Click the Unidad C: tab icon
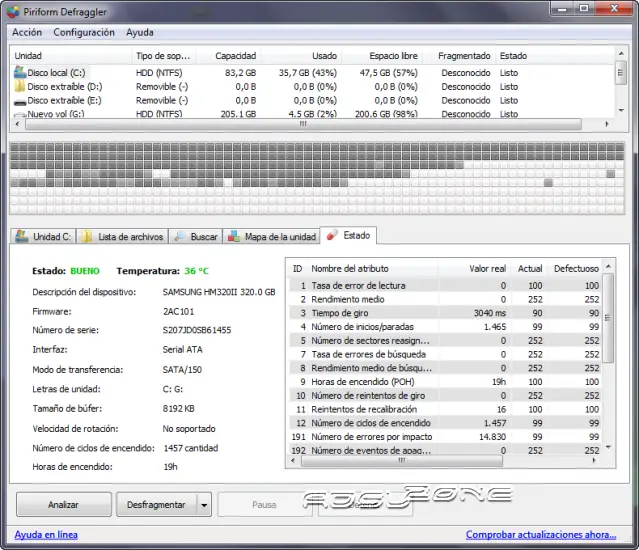This screenshot has height=550, width=639. 22,236
